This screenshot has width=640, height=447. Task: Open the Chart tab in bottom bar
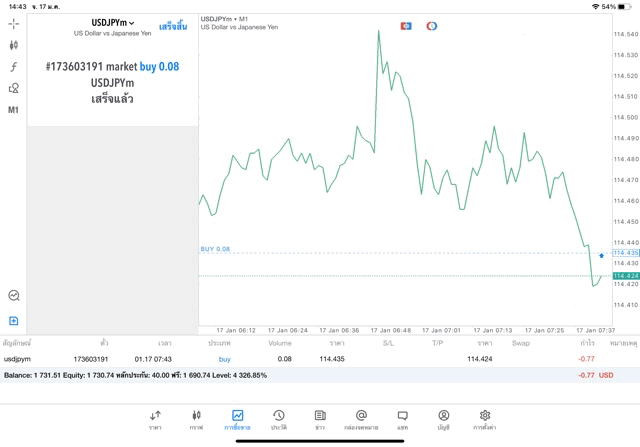click(x=196, y=420)
